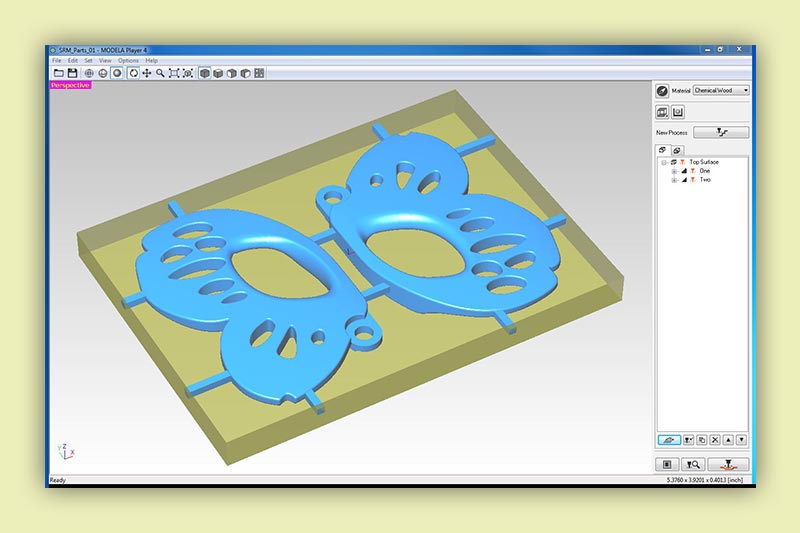Click the Open file folder icon
This screenshot has height=533, width=800.
pyautogui.click(x=59, y=73)
